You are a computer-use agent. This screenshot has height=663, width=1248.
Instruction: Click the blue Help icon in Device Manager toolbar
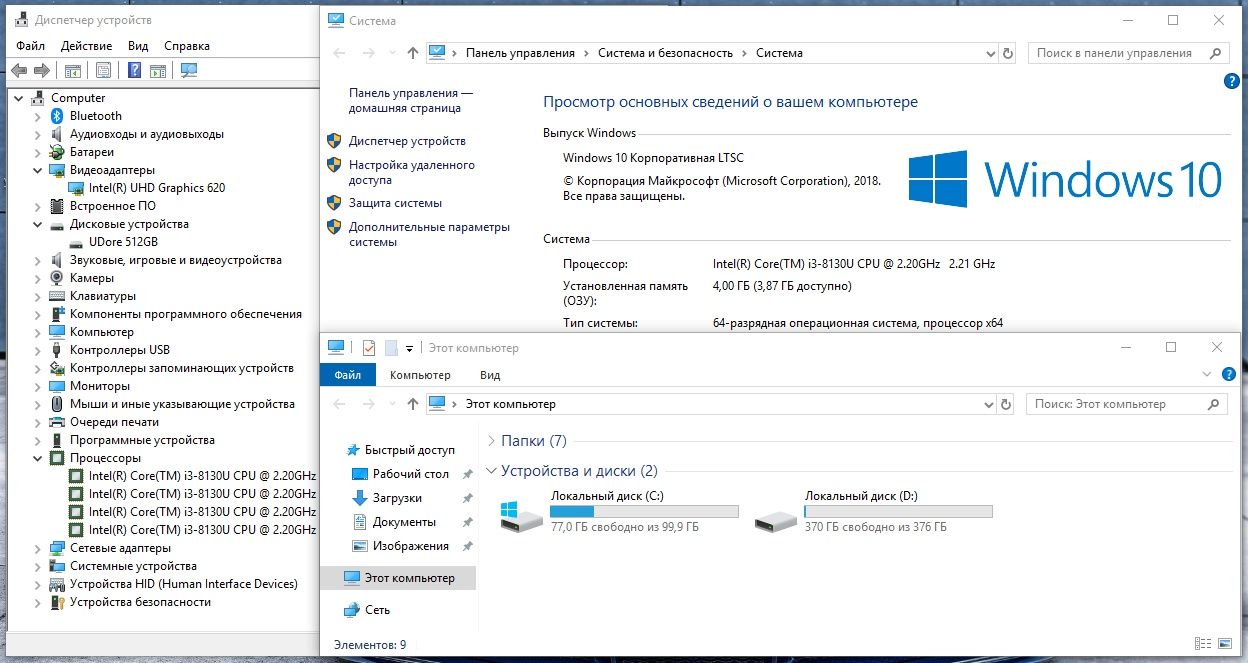[134, 70]
